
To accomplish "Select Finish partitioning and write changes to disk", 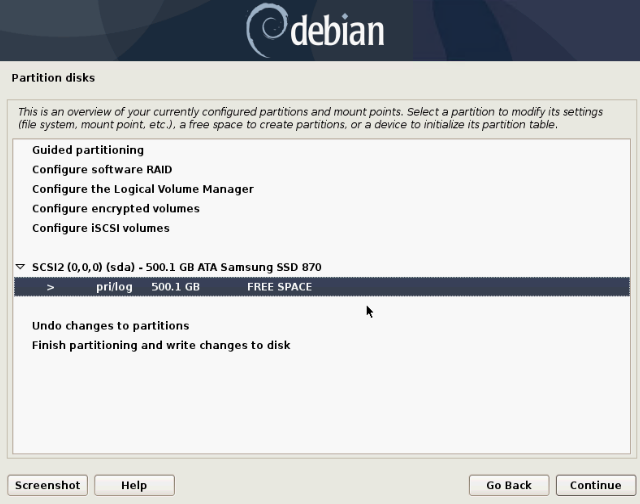I will click(x=161, y=345).
